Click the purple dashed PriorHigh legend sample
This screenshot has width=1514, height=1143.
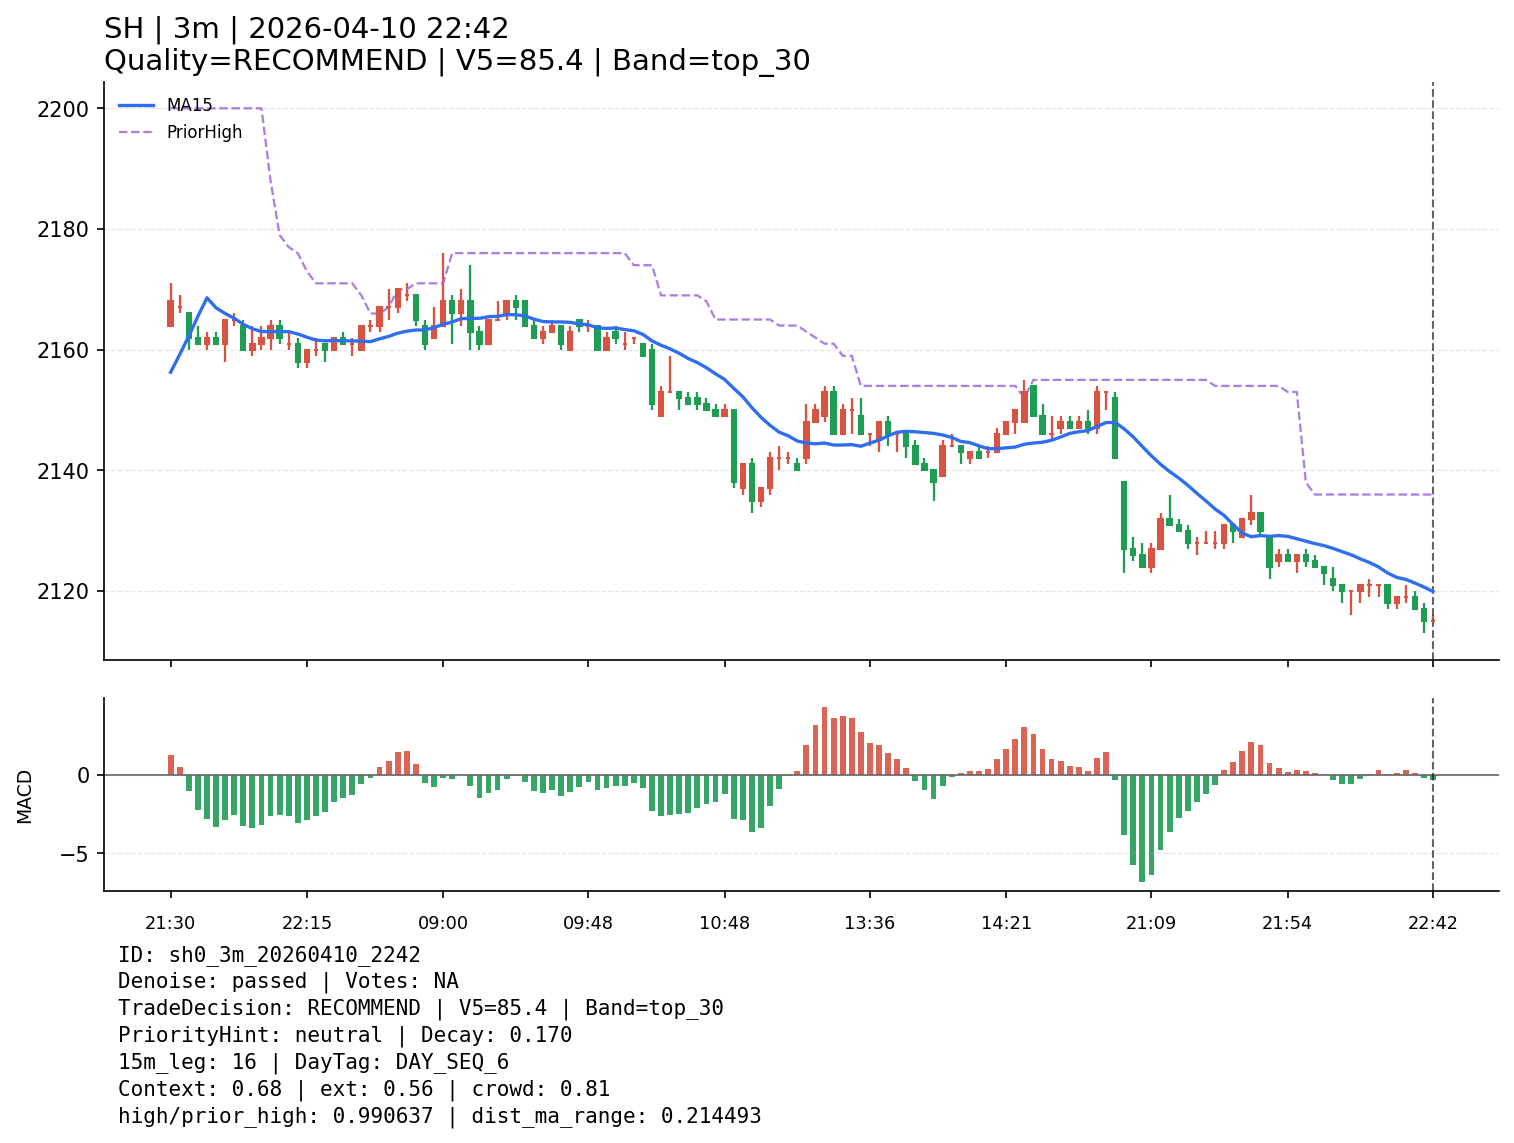coord(137,132)
